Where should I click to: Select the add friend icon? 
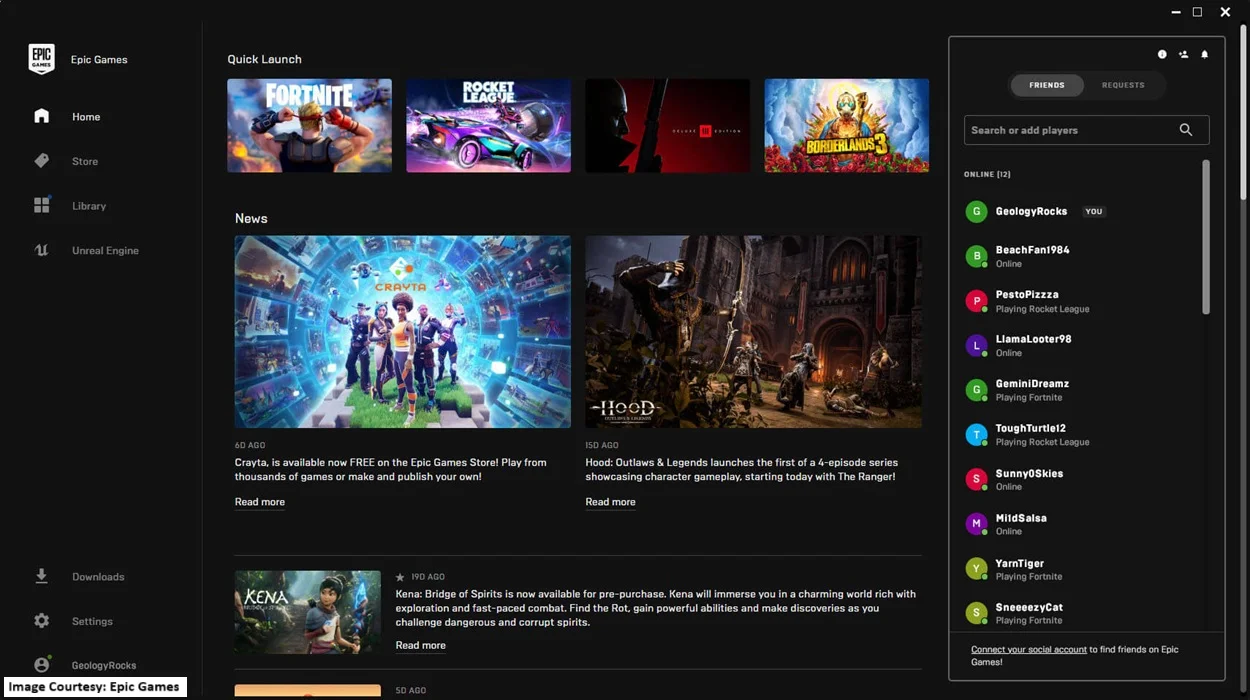click(x=1183, y=54)
